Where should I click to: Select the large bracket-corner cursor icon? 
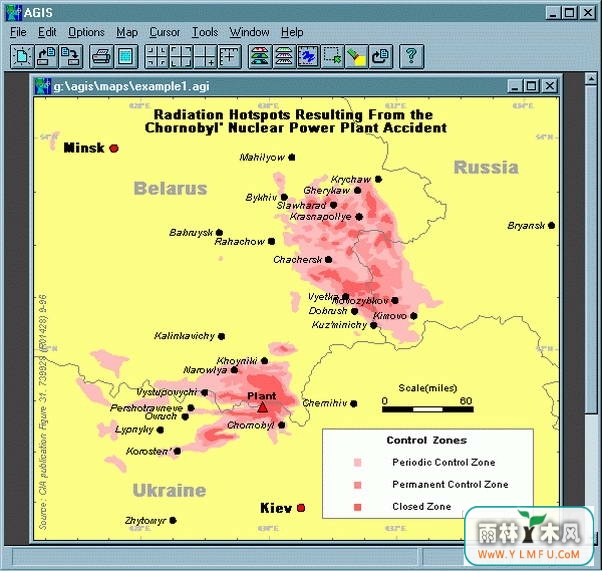click(x=181, y=56)
